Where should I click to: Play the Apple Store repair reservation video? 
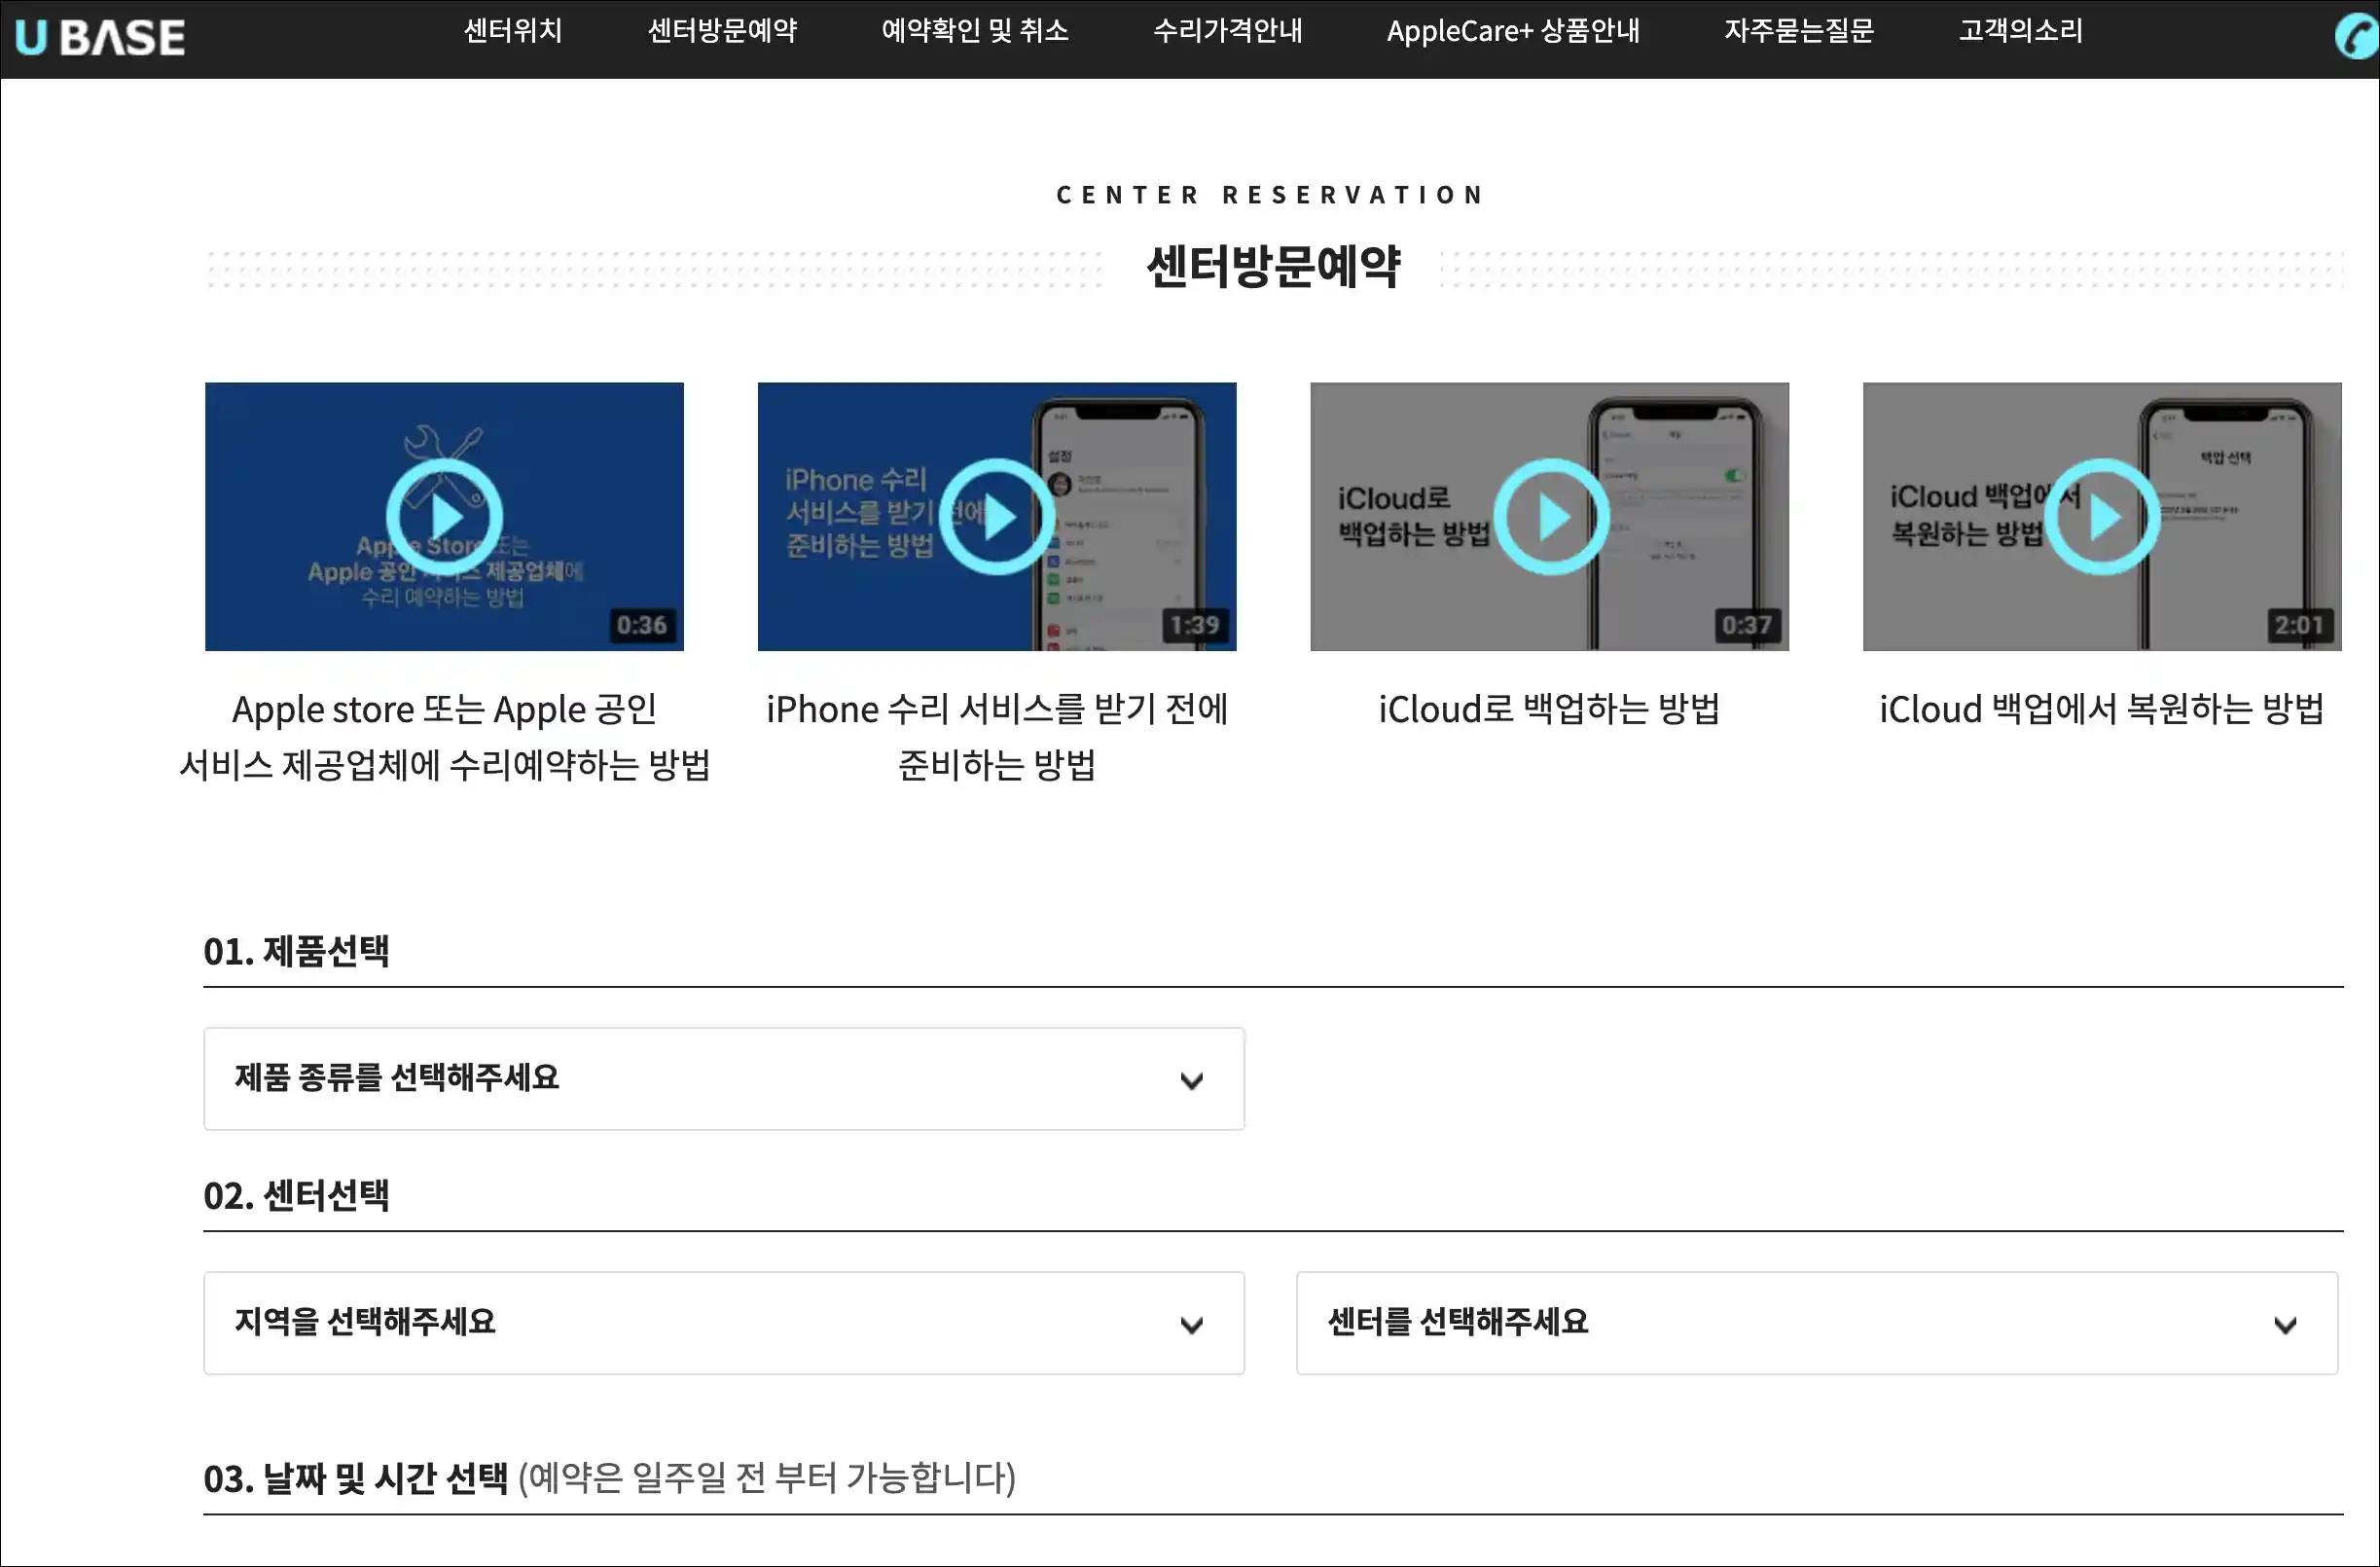[445, 517]
